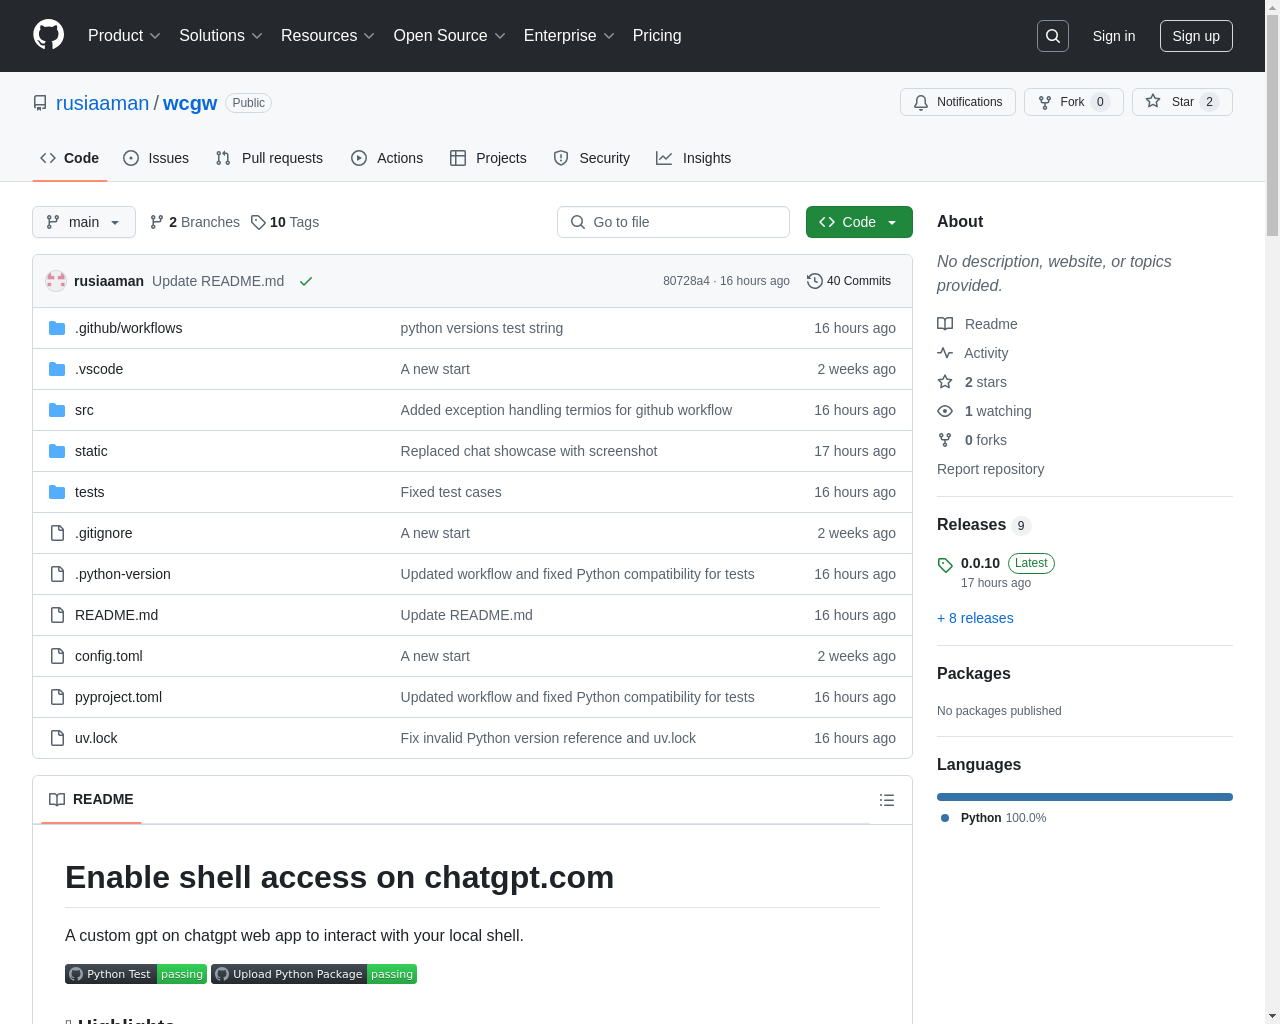Open the rusiaaman owner profile link

point(102,103)
